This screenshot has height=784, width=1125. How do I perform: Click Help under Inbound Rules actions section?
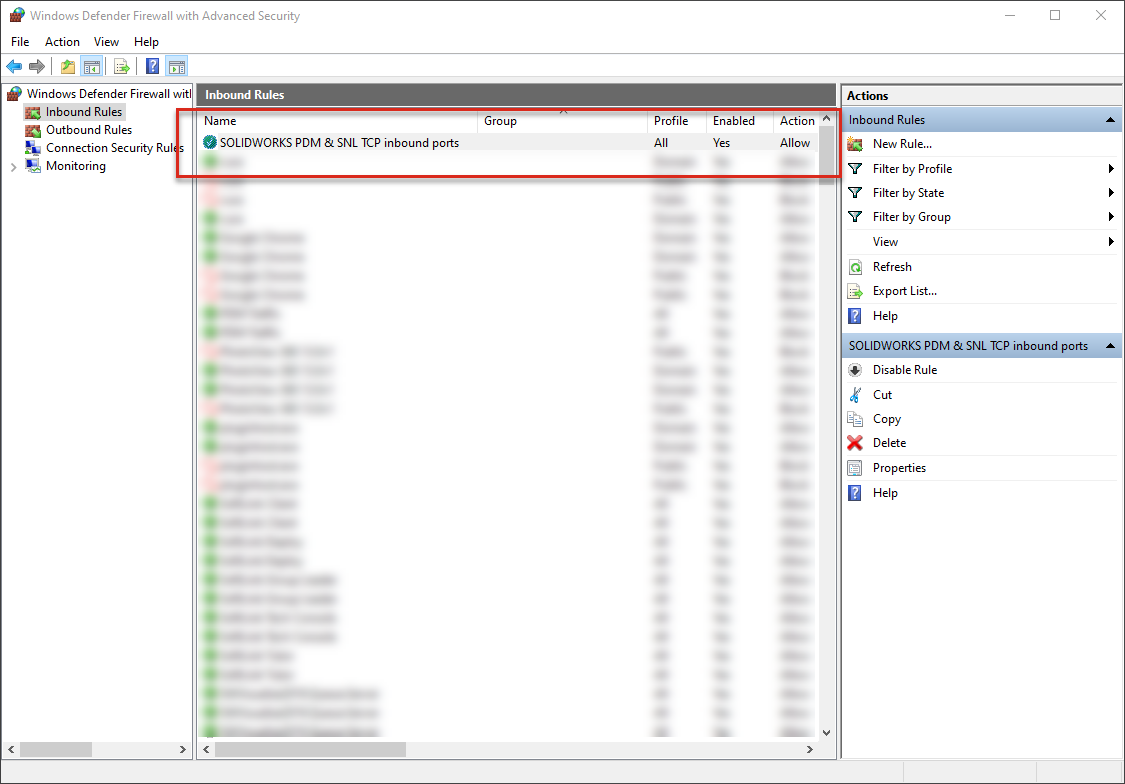click(885, 316)
